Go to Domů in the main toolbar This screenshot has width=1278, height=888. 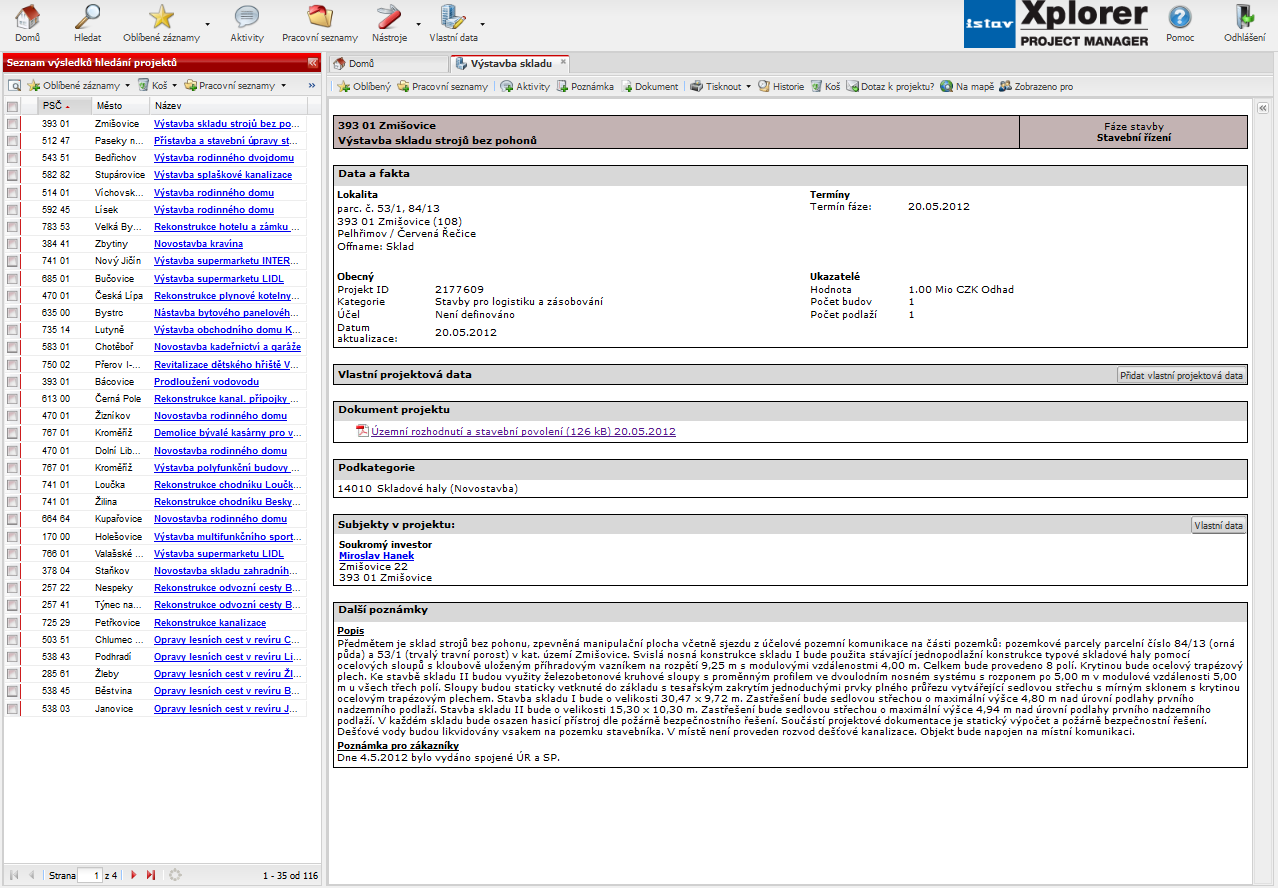[27, 24]
